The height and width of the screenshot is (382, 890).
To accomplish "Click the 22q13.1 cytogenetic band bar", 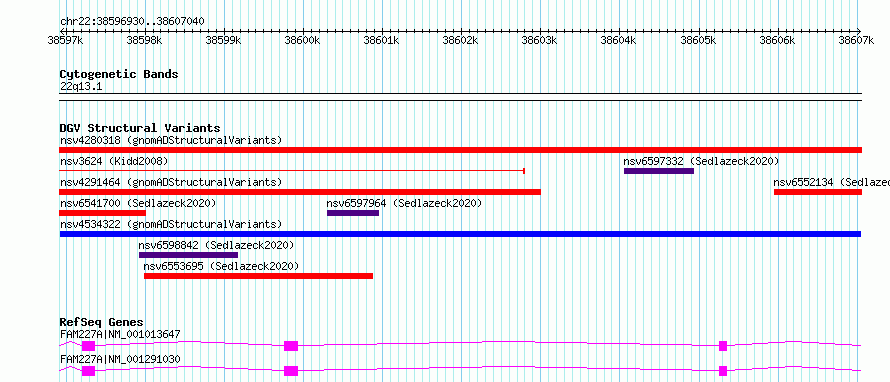I will click(460, 97).
